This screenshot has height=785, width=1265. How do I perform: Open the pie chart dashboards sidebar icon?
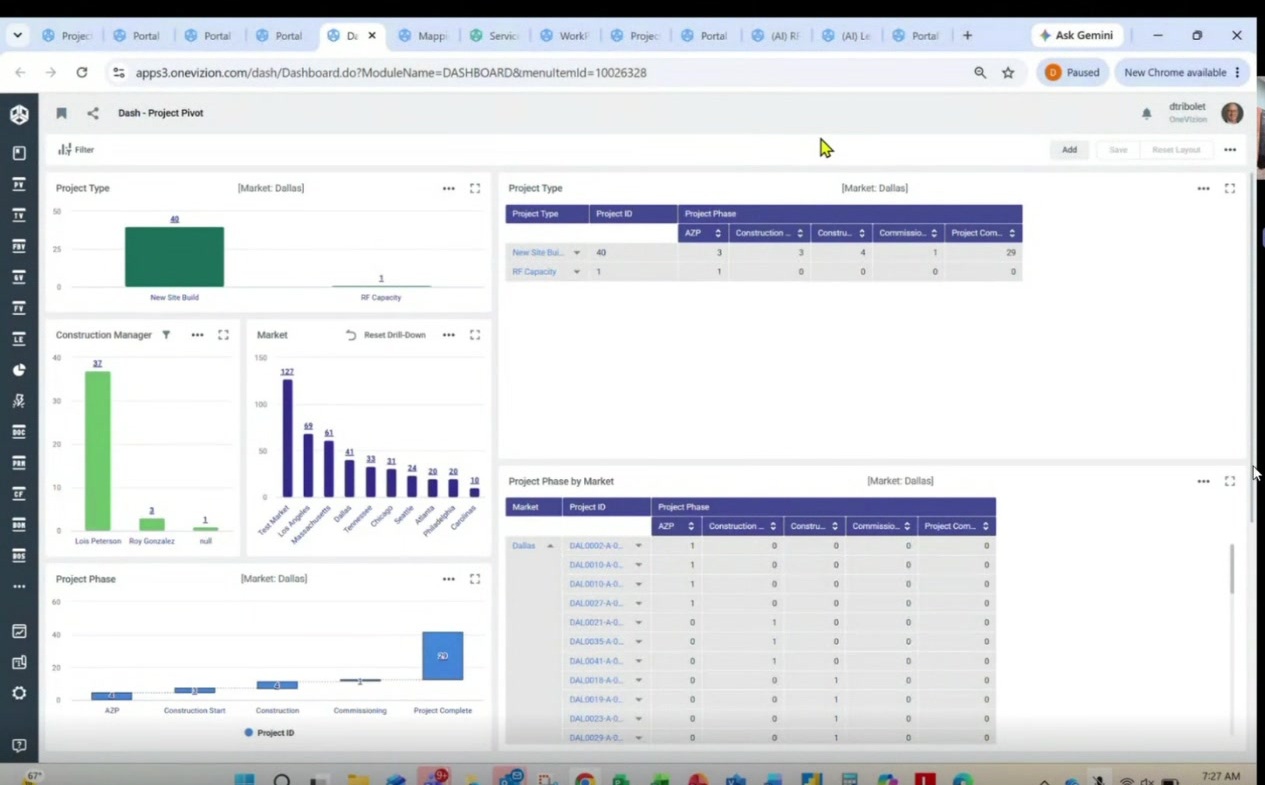(x=19, y=370)
